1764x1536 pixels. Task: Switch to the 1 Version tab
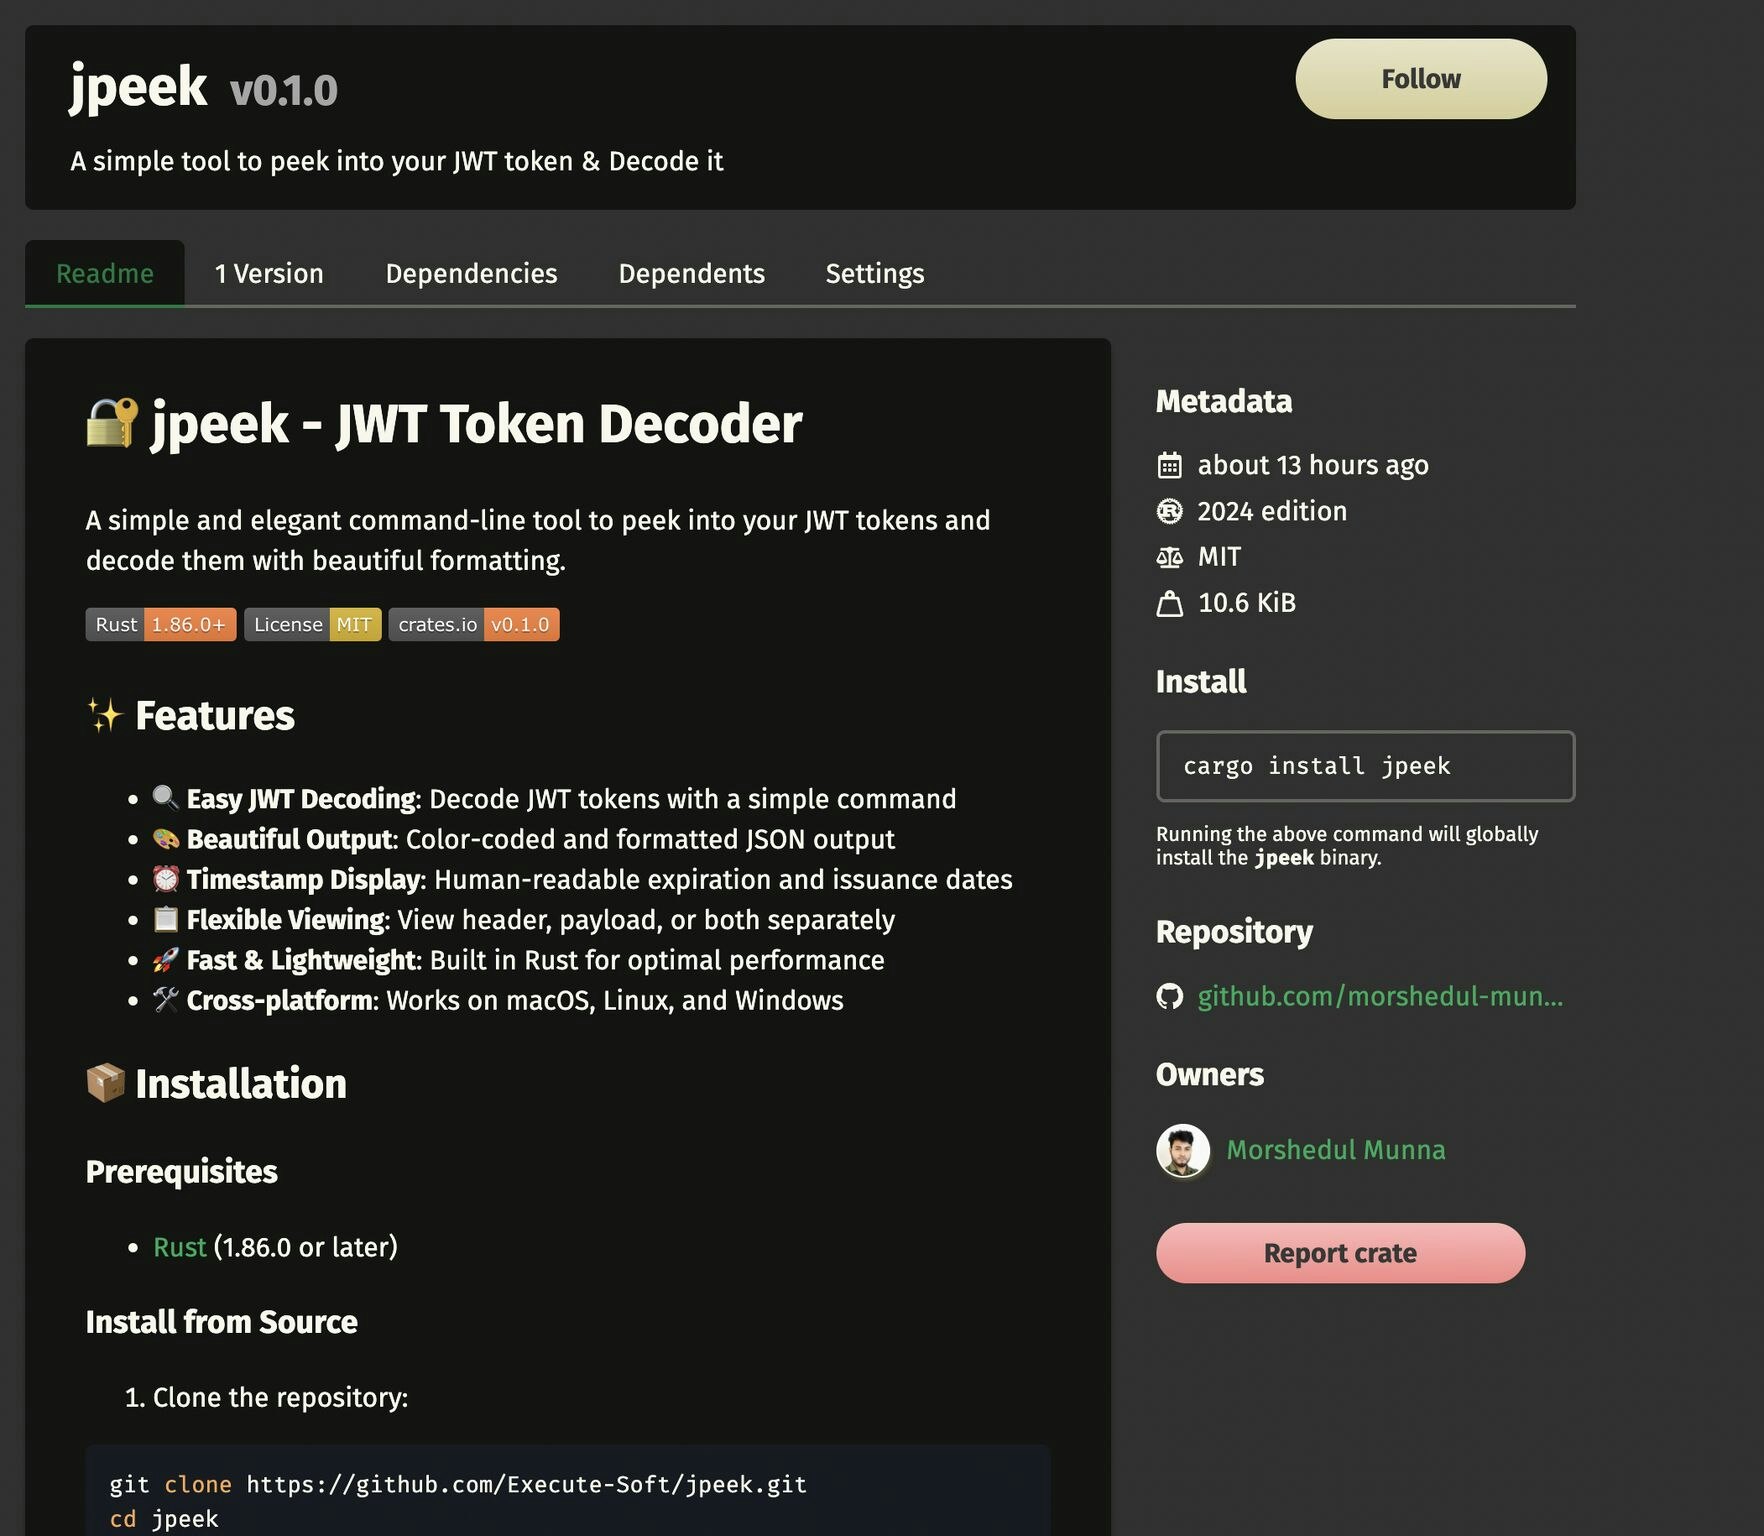click(269, 273)
